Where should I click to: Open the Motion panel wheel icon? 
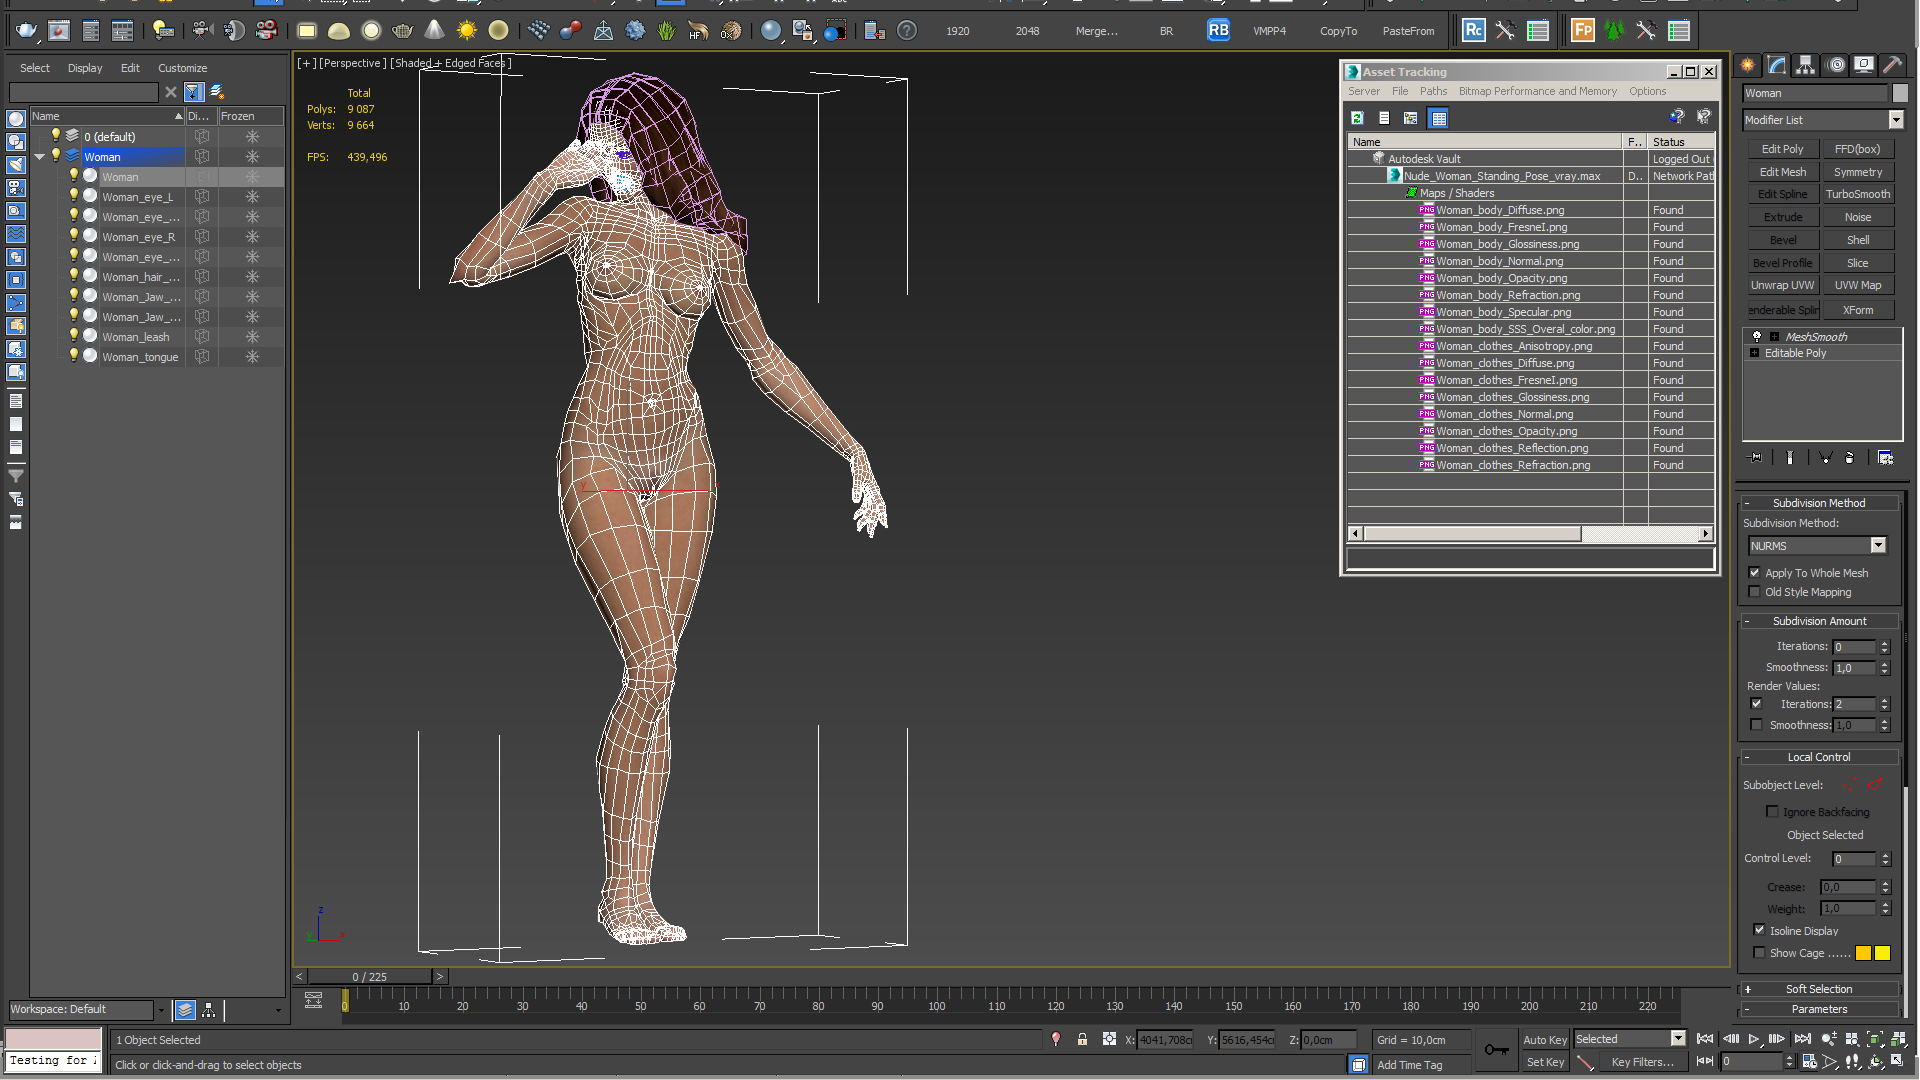point(1836,65)
